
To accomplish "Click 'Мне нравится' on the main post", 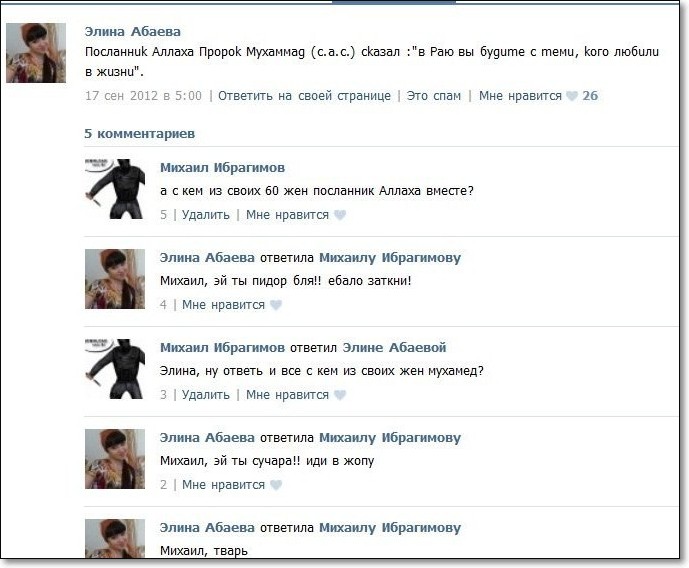I will pyautogui.click(x=520, y=95).
